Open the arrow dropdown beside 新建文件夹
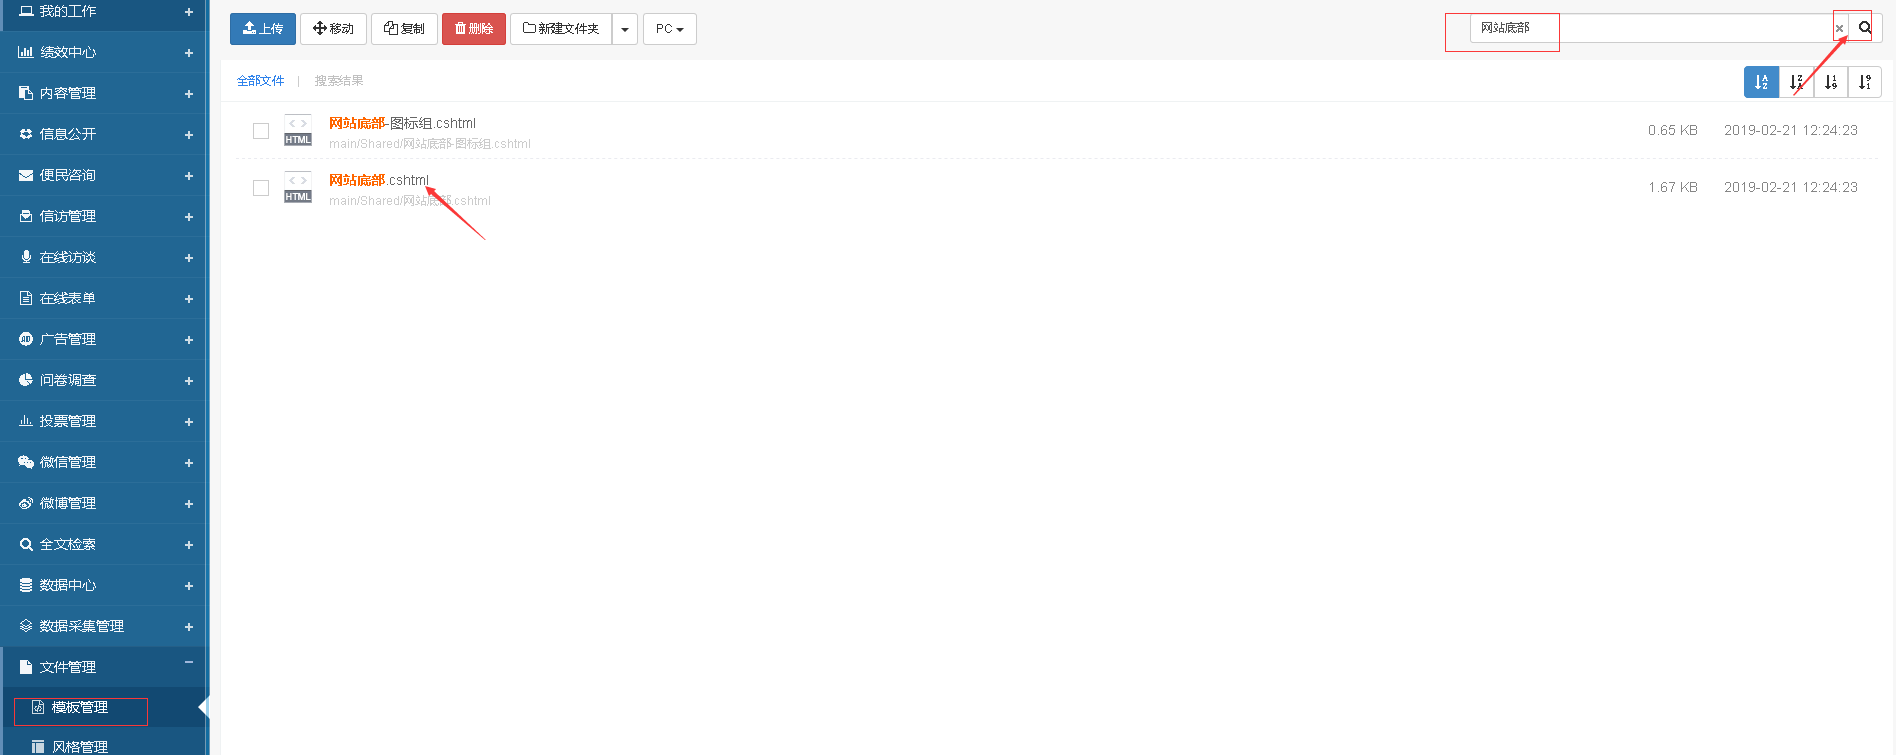The width and height of the screenshot is (1896, 755). (x=625, y=29)
